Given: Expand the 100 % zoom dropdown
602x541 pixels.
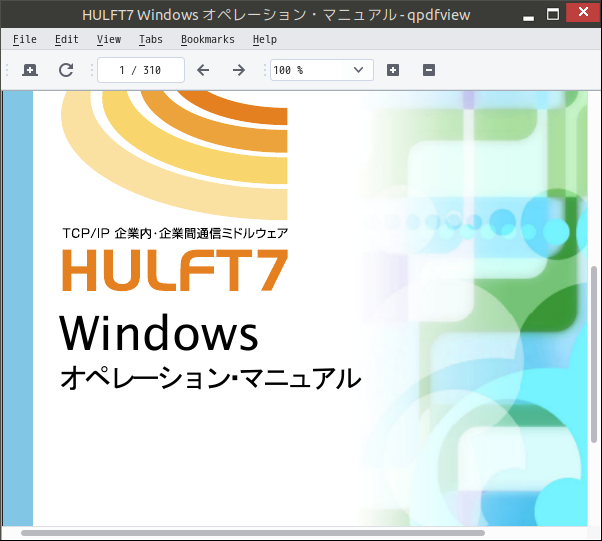Looking at the screenshot, I should 358,70.
